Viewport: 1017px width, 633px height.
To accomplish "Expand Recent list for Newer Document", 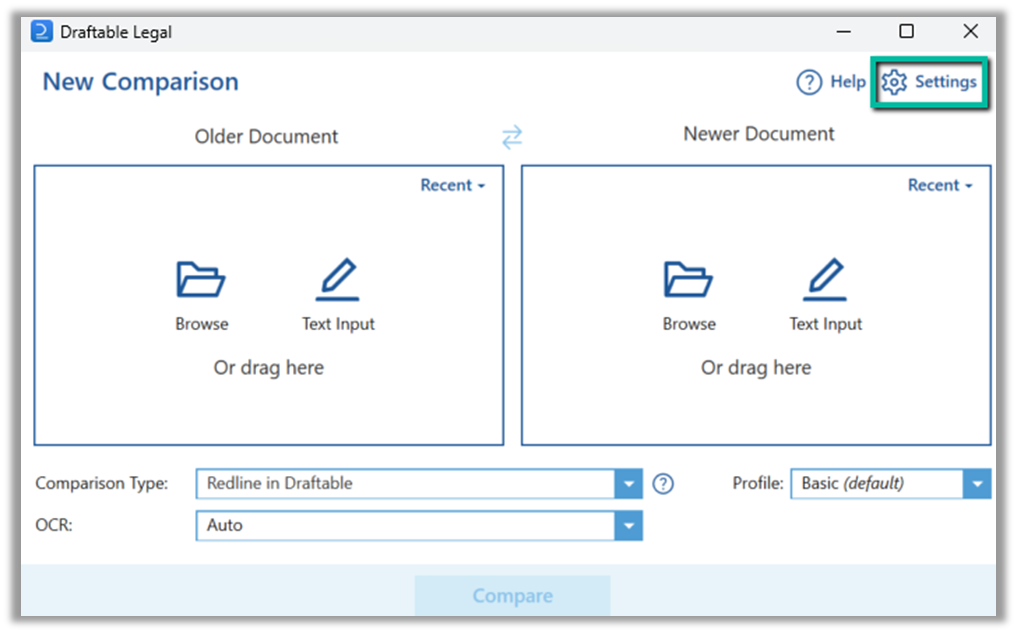I will tap(940, 185).
